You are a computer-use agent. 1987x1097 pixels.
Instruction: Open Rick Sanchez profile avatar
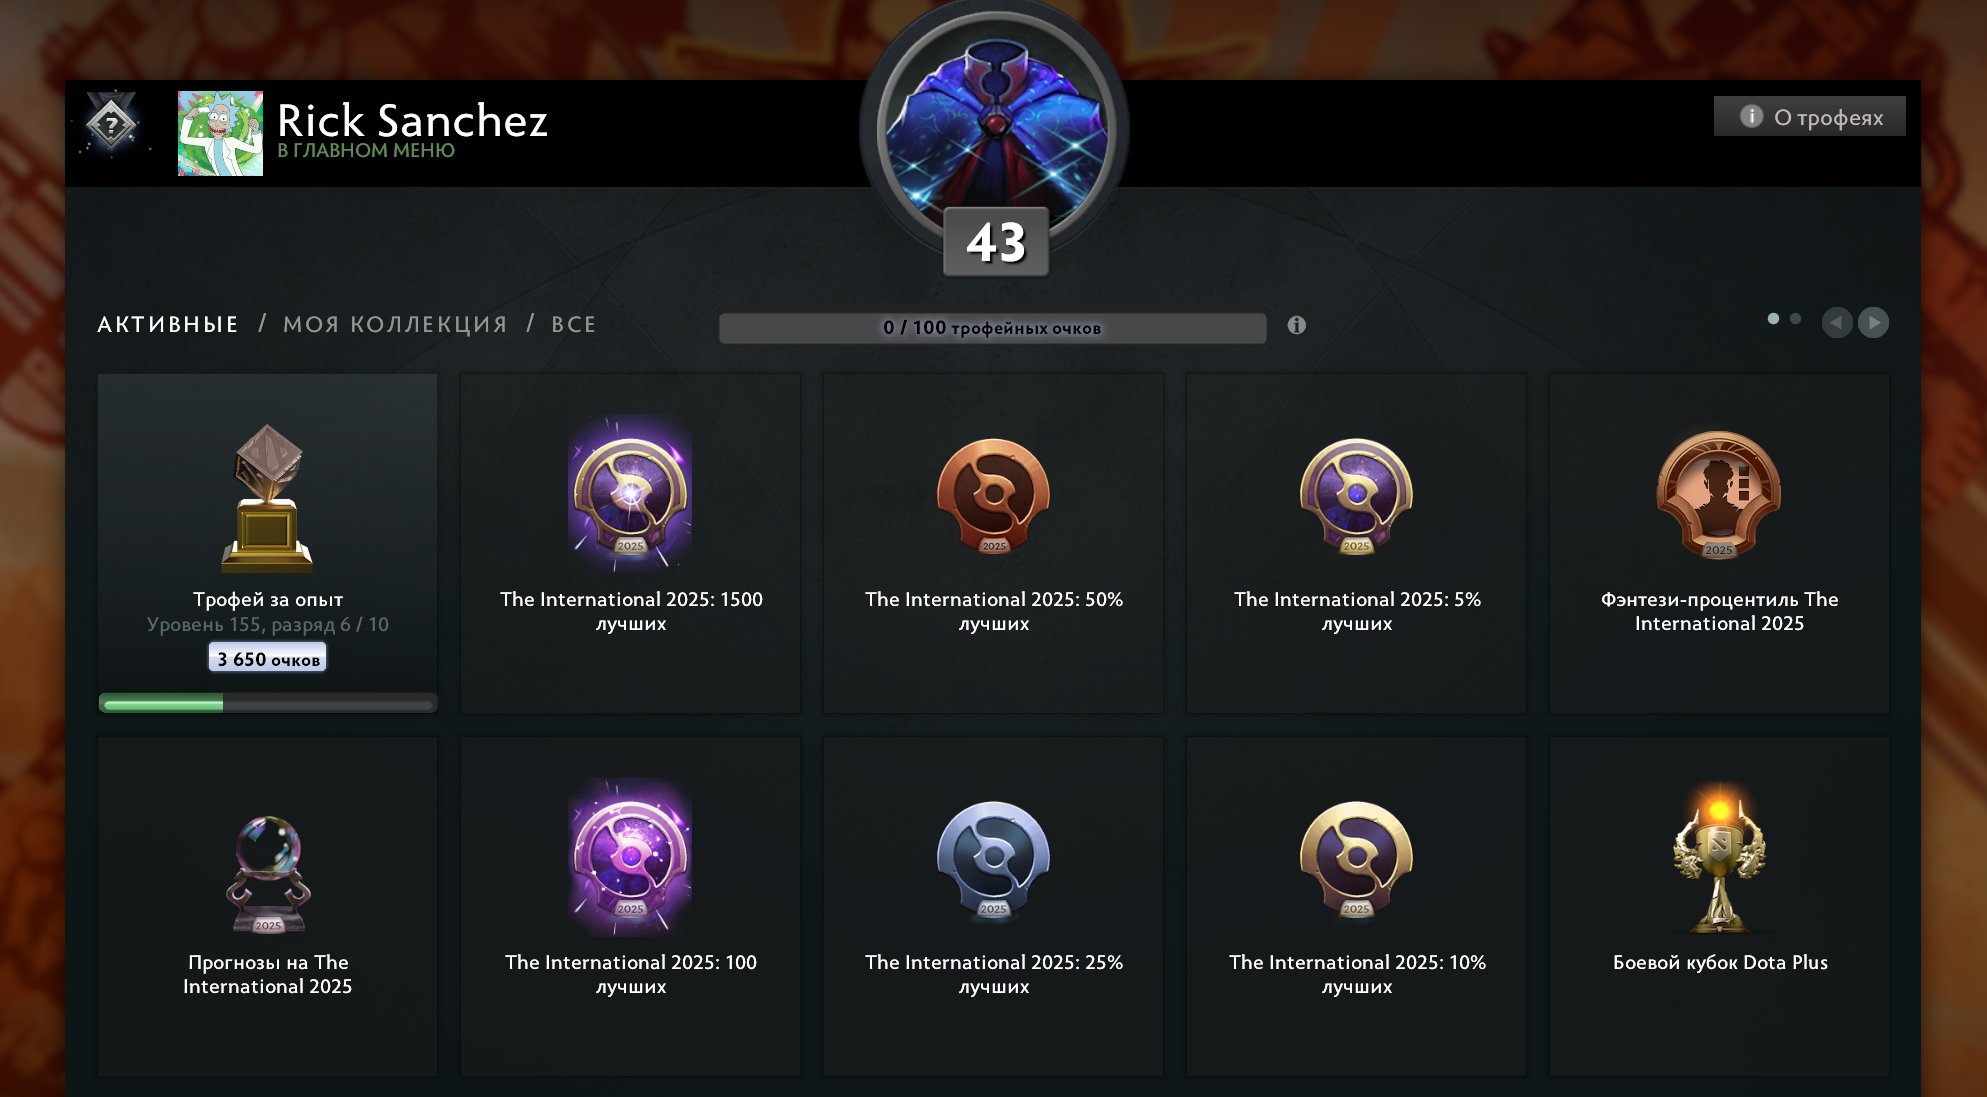point(220,134)
